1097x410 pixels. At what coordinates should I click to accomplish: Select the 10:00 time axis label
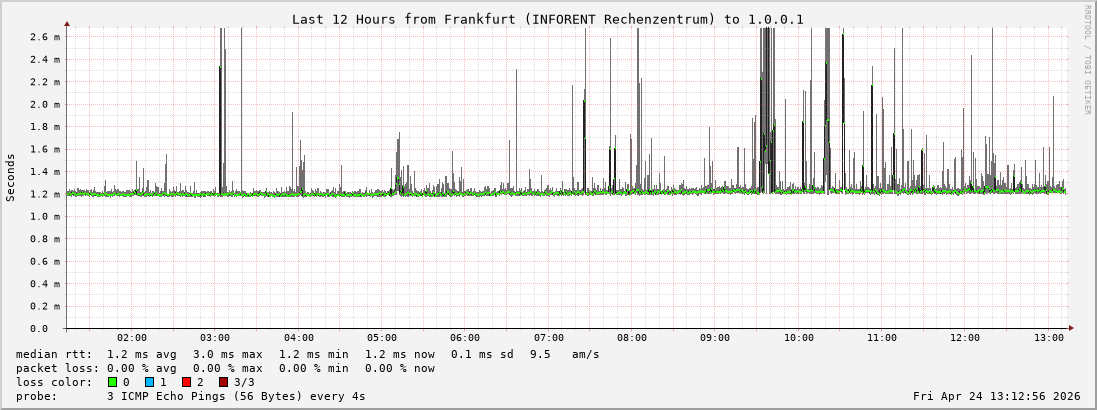798,338
